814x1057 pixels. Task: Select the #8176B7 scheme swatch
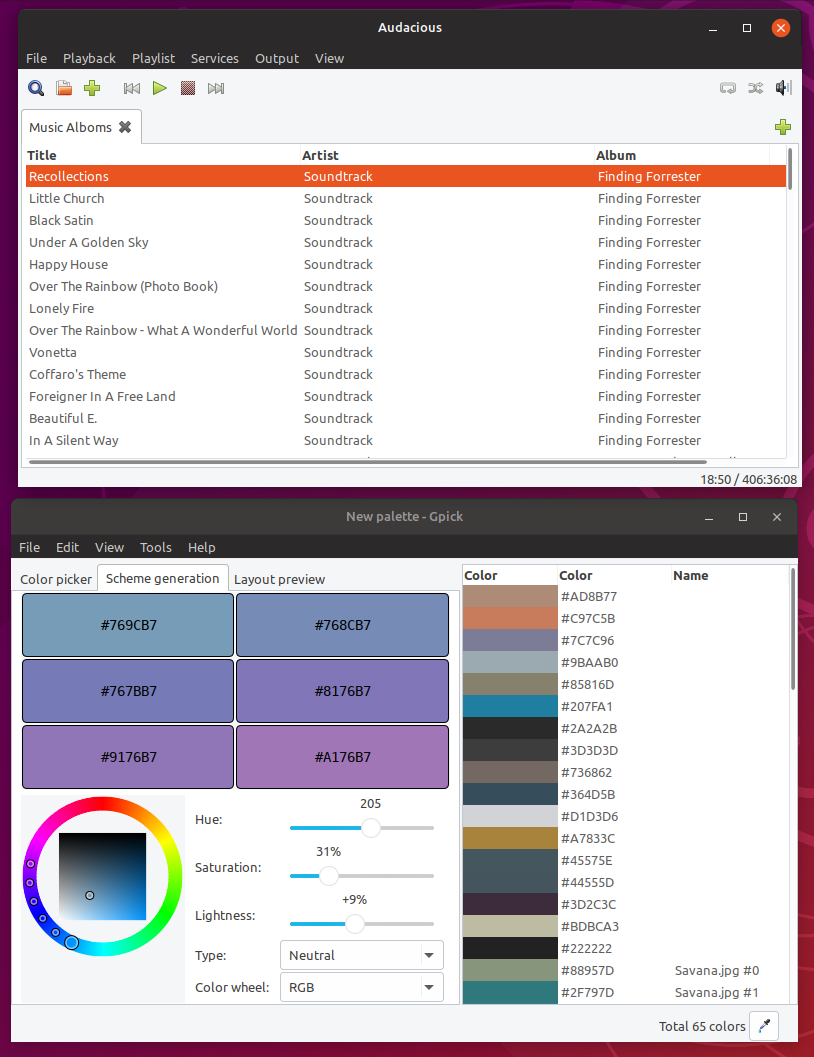click(x=342, y=691)
